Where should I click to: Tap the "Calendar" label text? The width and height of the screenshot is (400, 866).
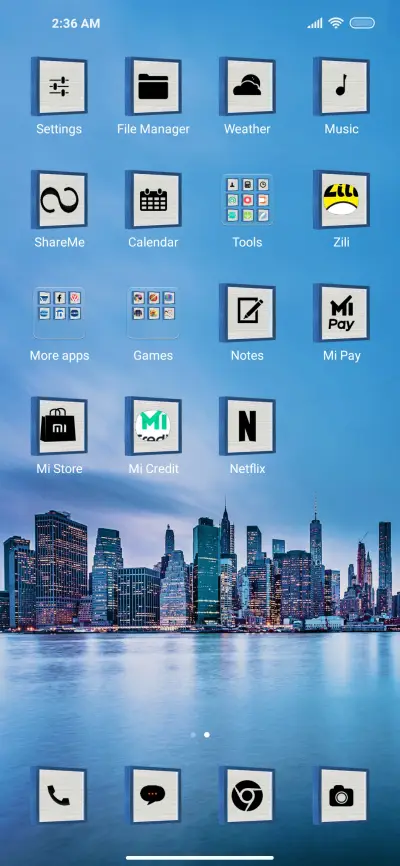point(153,242)
